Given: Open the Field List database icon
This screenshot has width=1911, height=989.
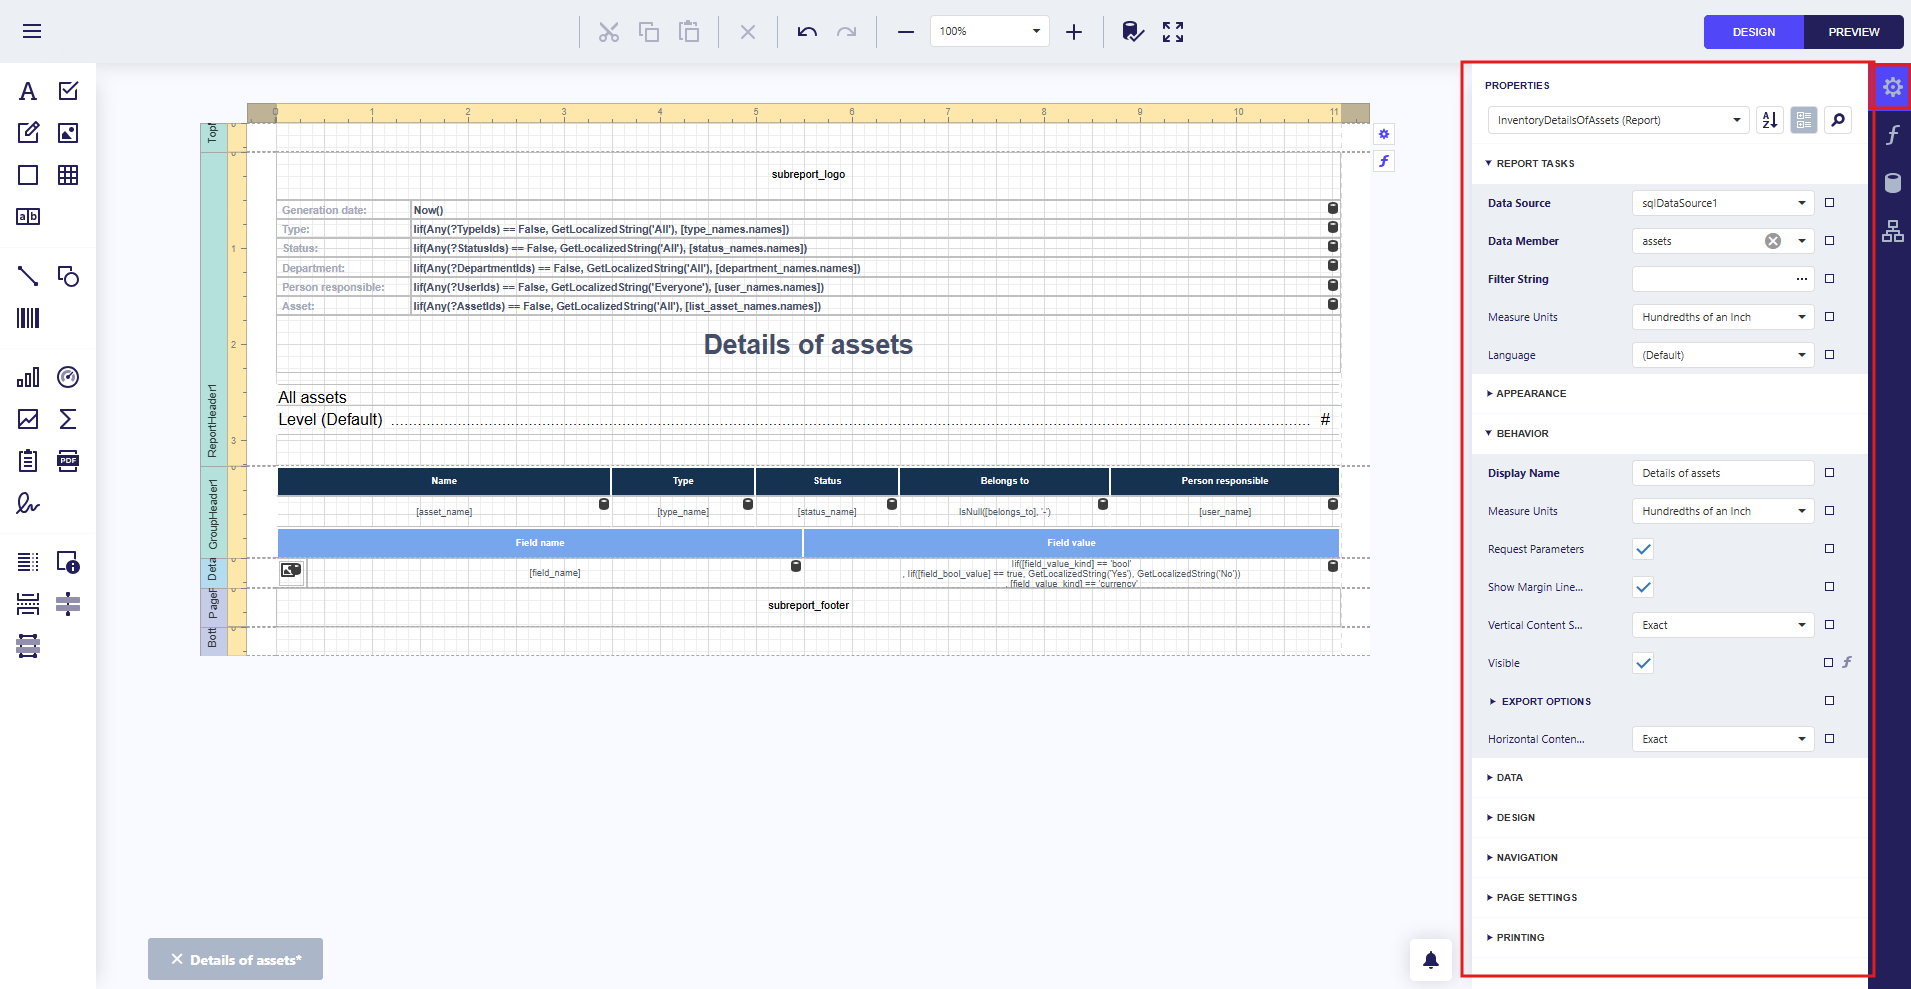Looking at the screenshot, I should pos(1892,183).
